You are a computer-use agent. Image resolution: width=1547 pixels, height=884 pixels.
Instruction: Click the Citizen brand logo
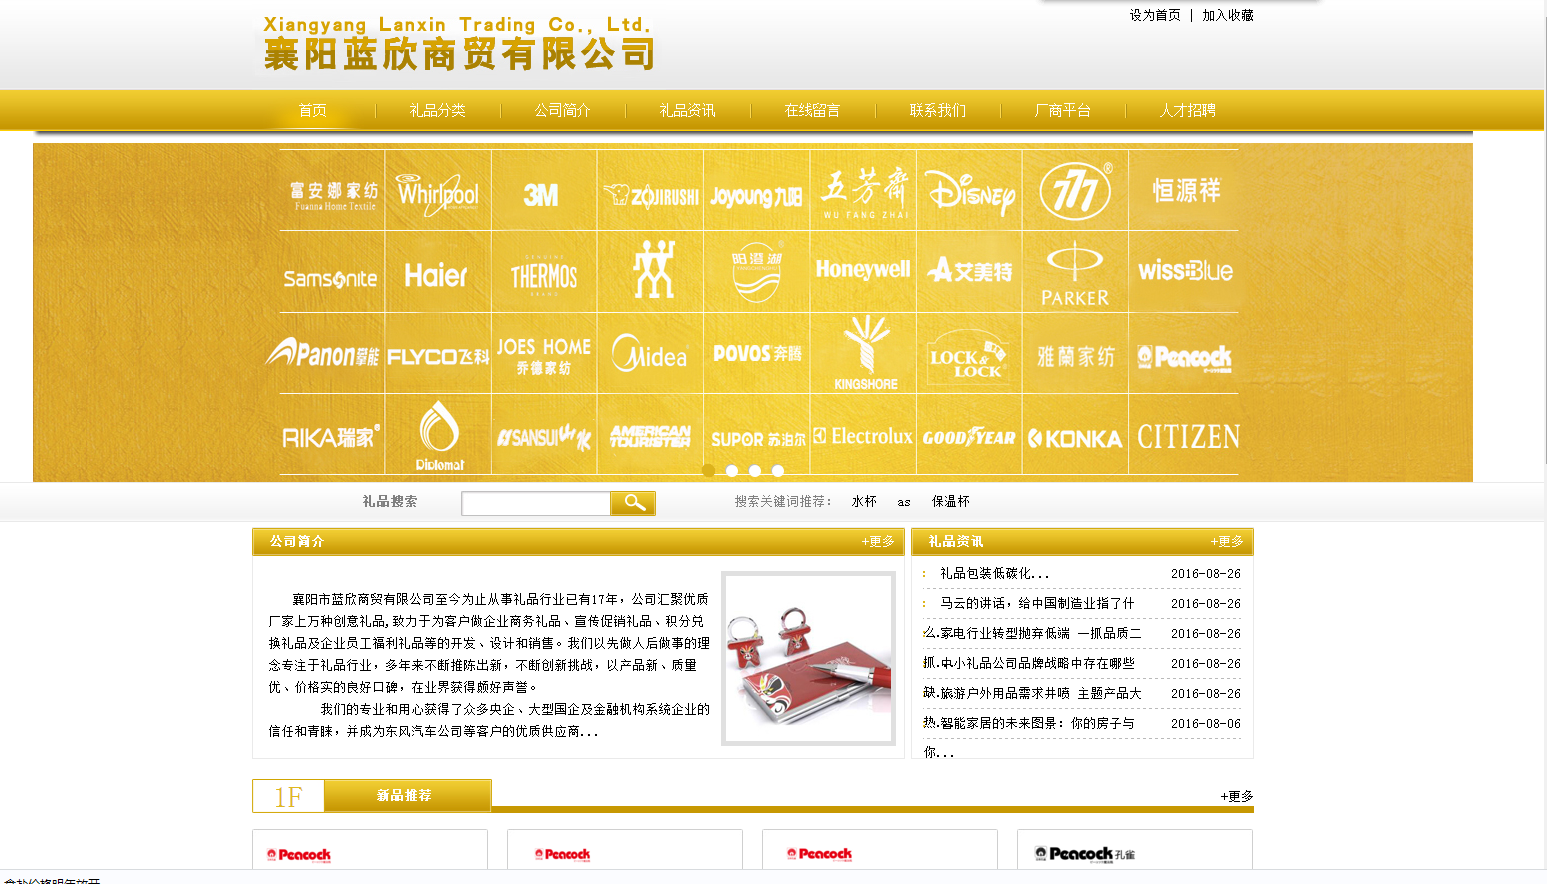coord(1188,436)
